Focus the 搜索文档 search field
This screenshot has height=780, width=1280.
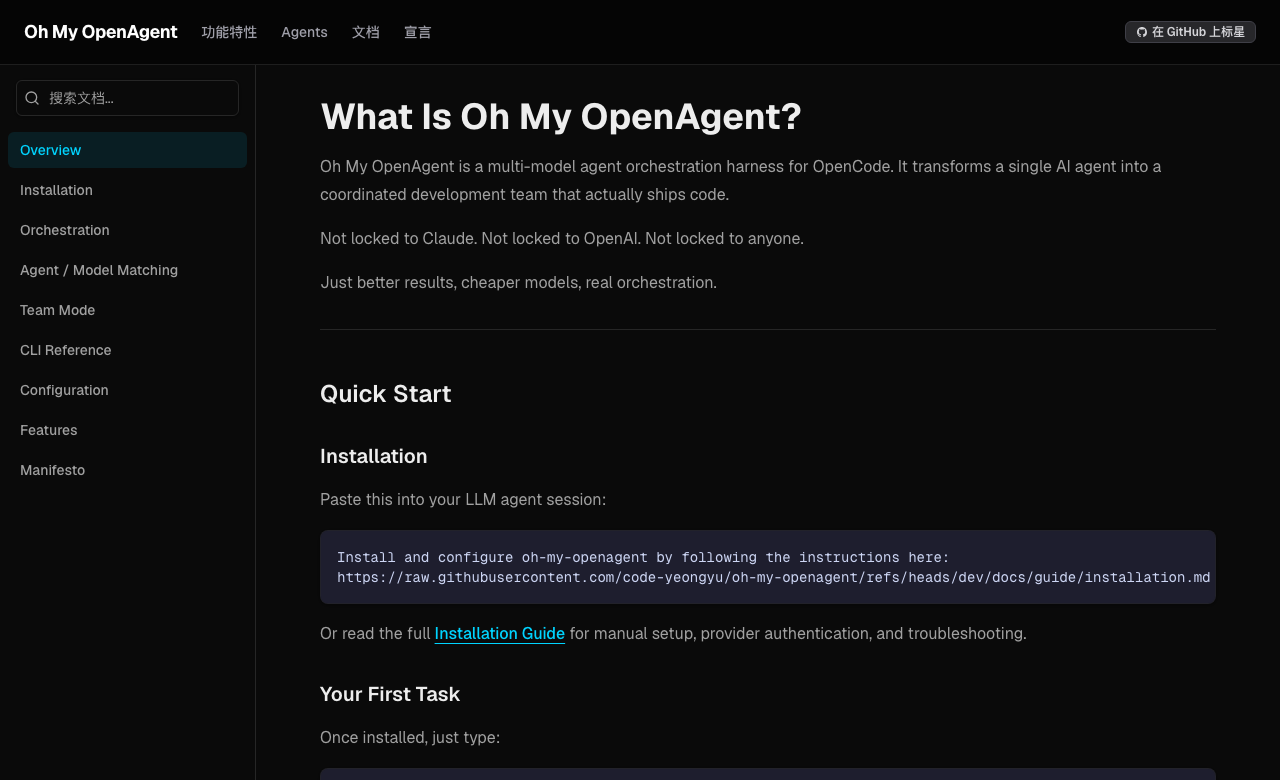coord(127,98)
